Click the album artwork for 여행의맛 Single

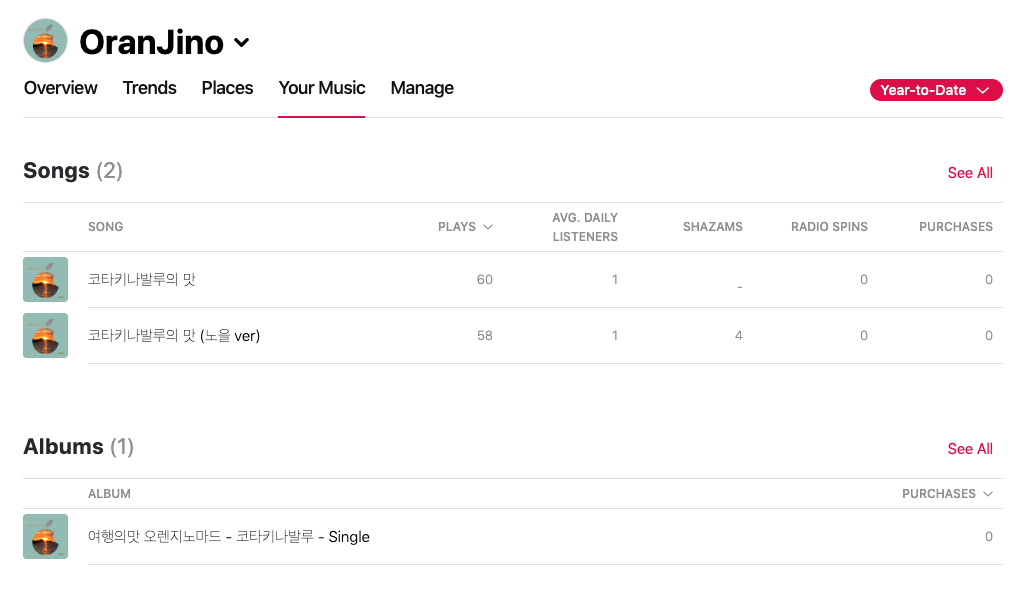(x=45, y=536)
